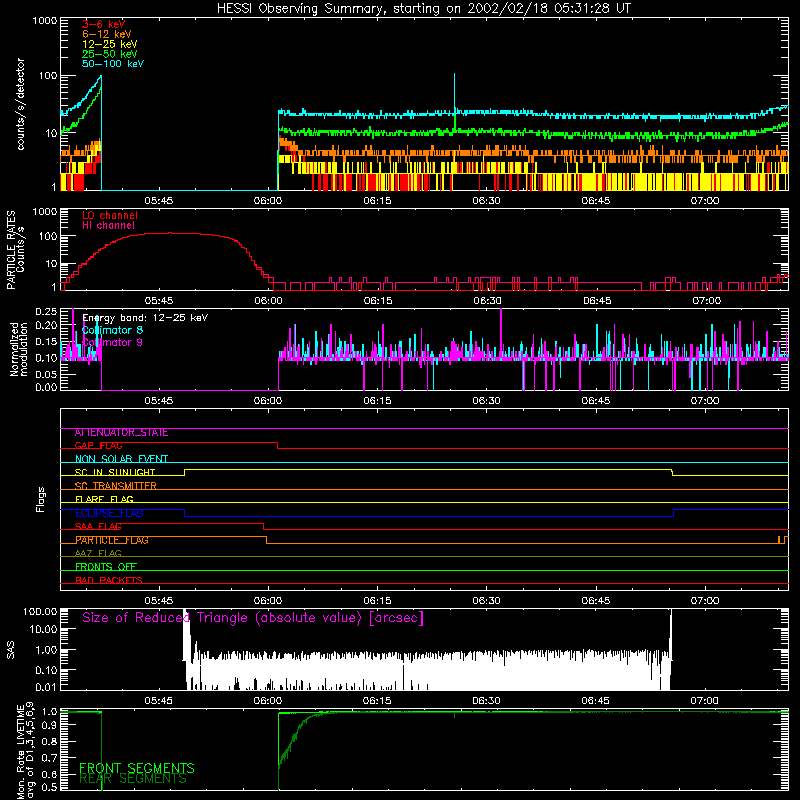800x800 pixels.
Task: Click the 05:45 time label under the counts panel
Action: point(159,201)
